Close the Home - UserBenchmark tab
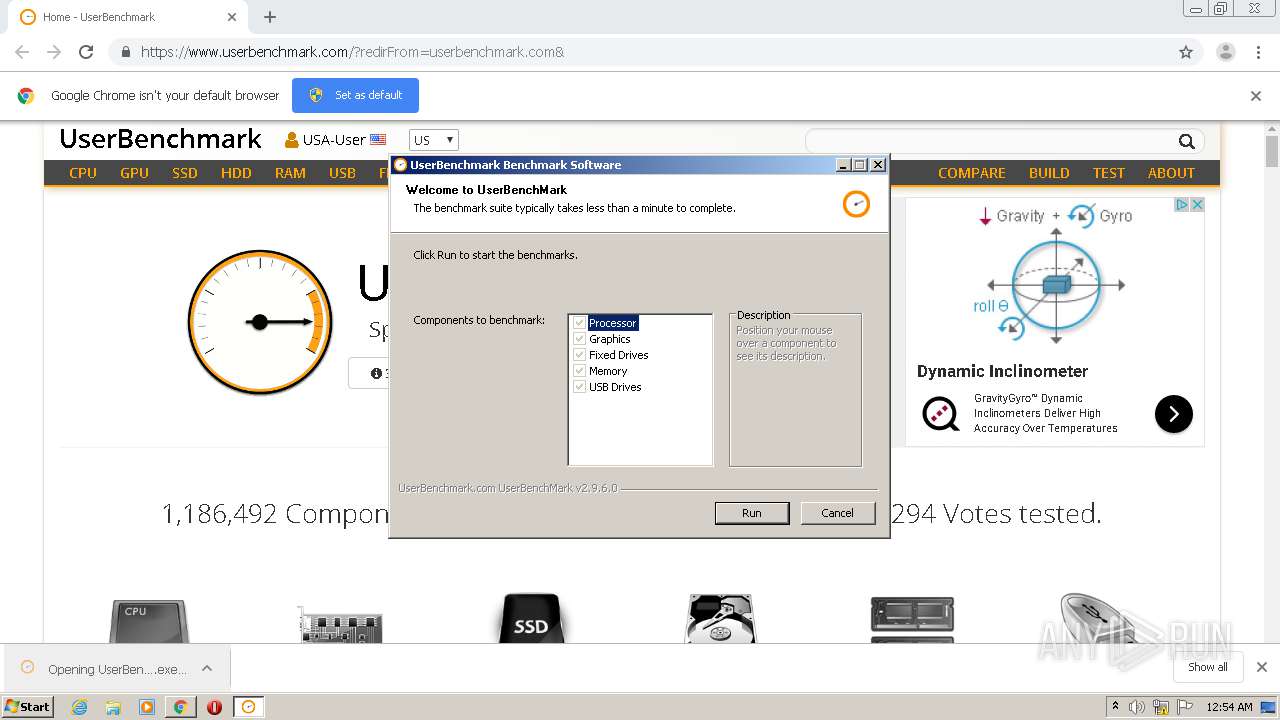Image resolution: width=1280 pixels, height=720 pixels. tap(232, 17)
